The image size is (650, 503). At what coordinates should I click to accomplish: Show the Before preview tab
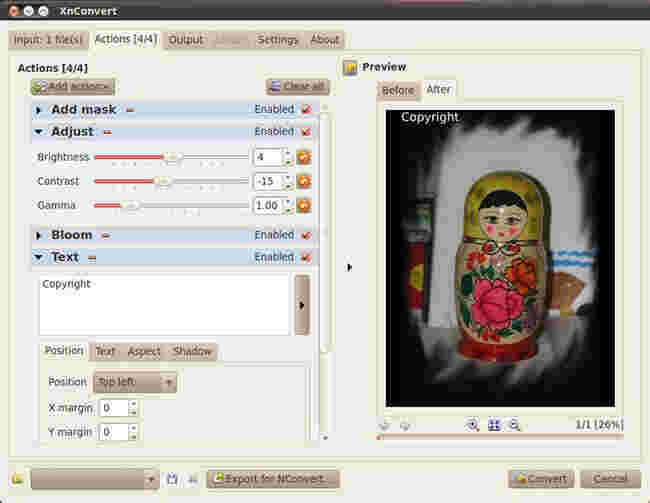click(x=398, y=90)
